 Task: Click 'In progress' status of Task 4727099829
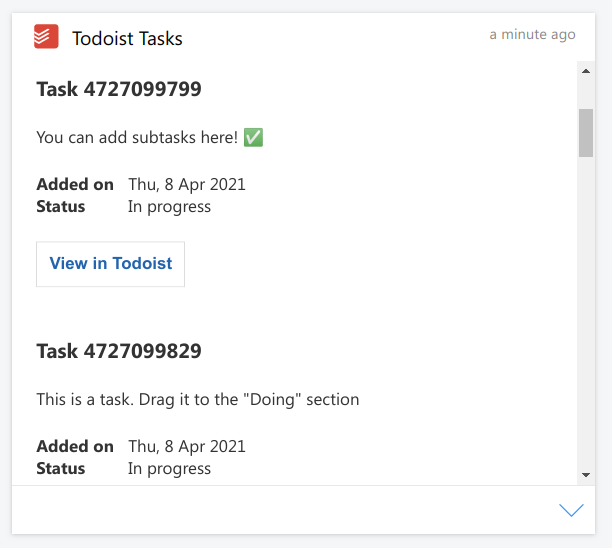click(169, 469)
